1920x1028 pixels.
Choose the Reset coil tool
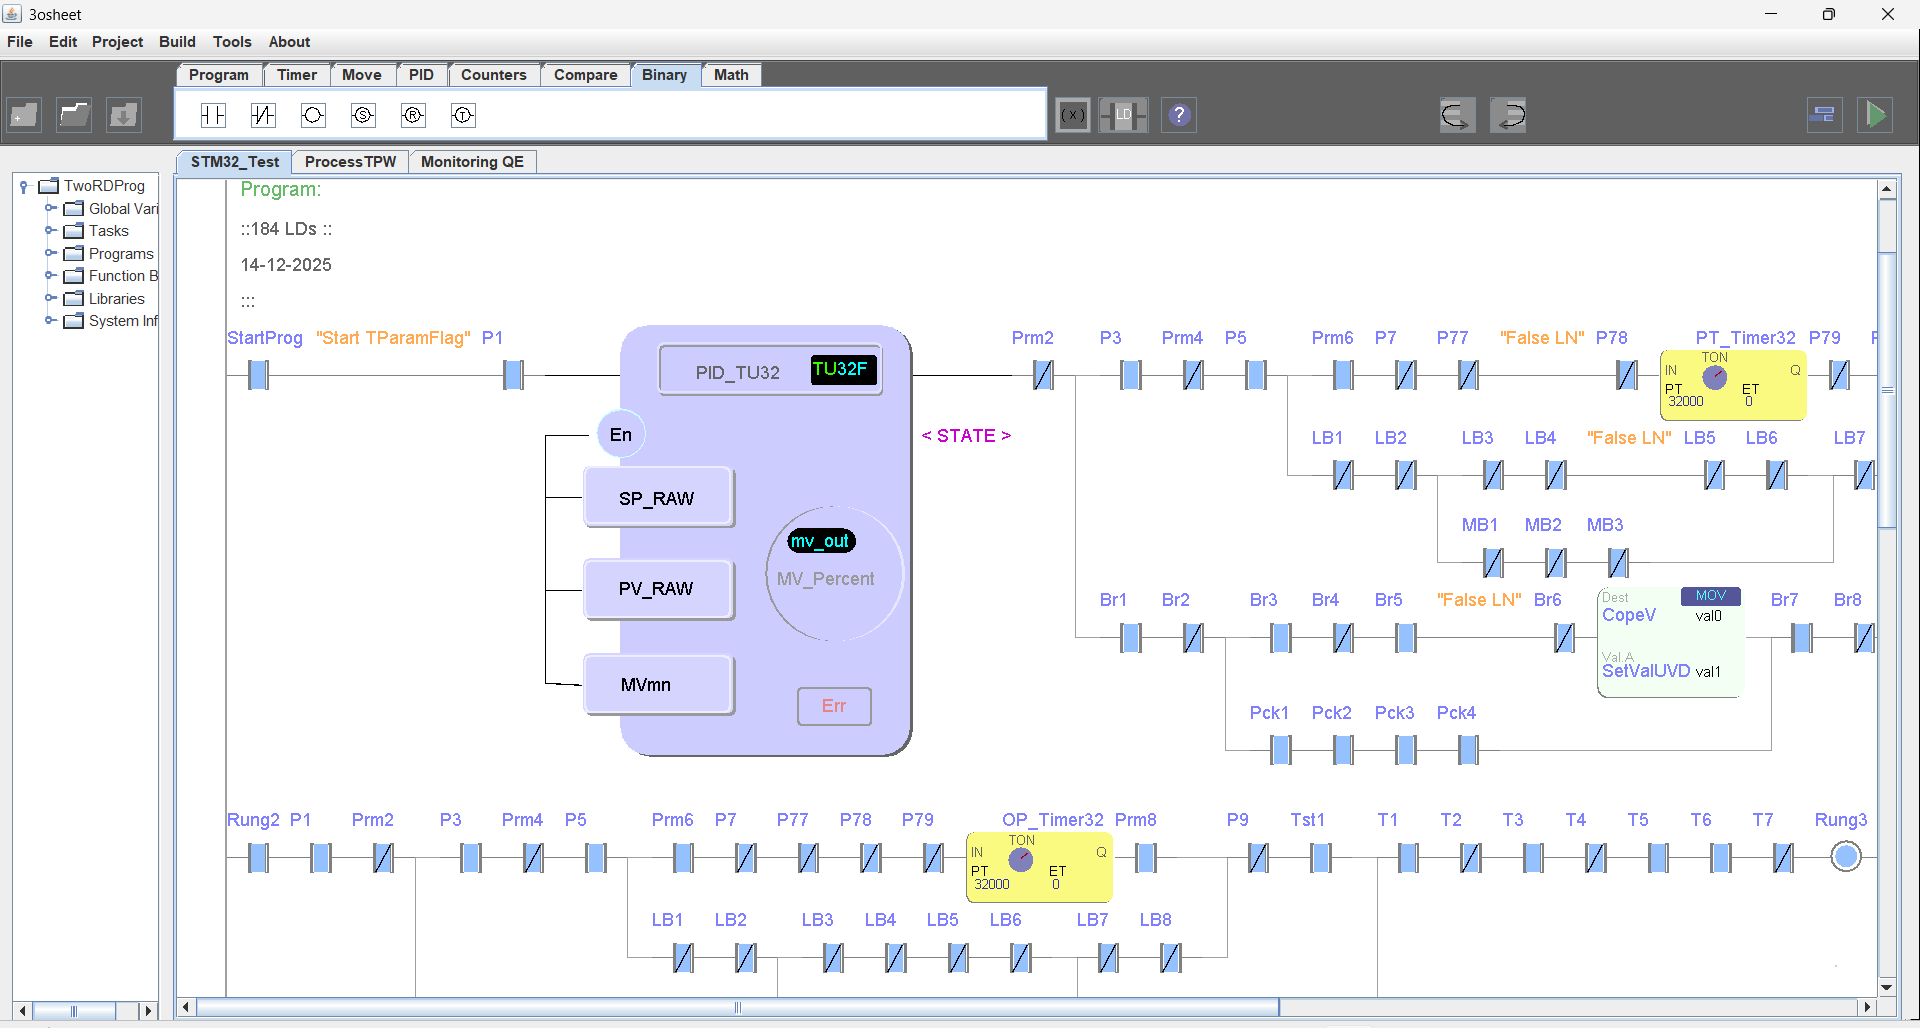click(x=413, y=115)
